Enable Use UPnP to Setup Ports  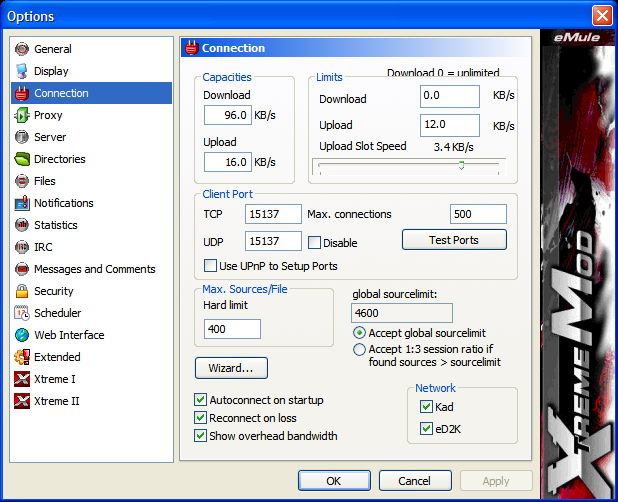click(x=210, y=266)
